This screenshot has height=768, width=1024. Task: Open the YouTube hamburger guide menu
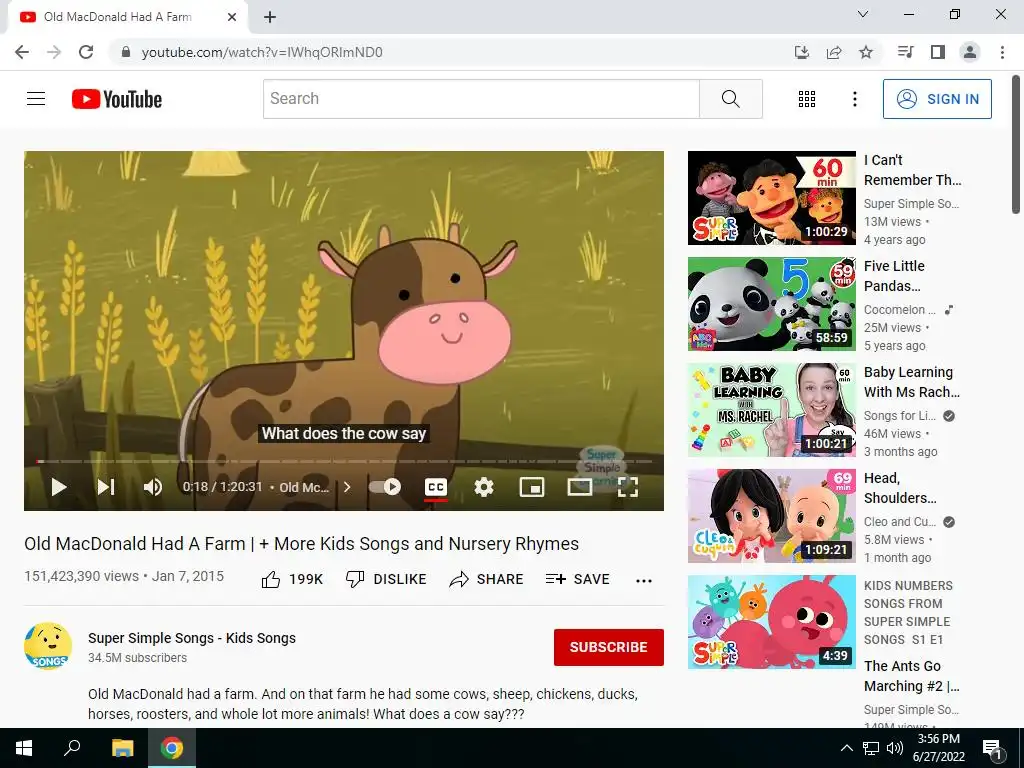[x=36, y=99]
